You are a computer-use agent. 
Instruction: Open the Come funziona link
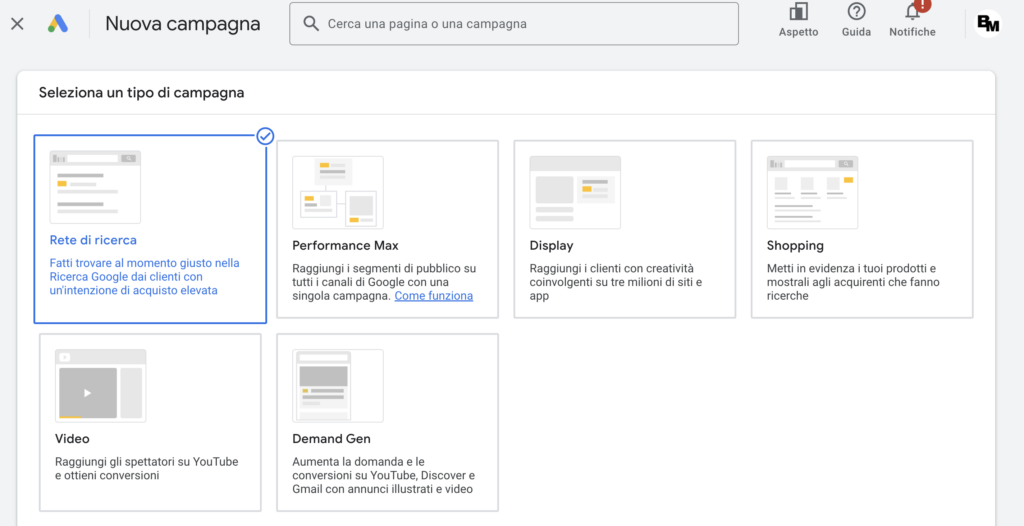coord(433,296)
